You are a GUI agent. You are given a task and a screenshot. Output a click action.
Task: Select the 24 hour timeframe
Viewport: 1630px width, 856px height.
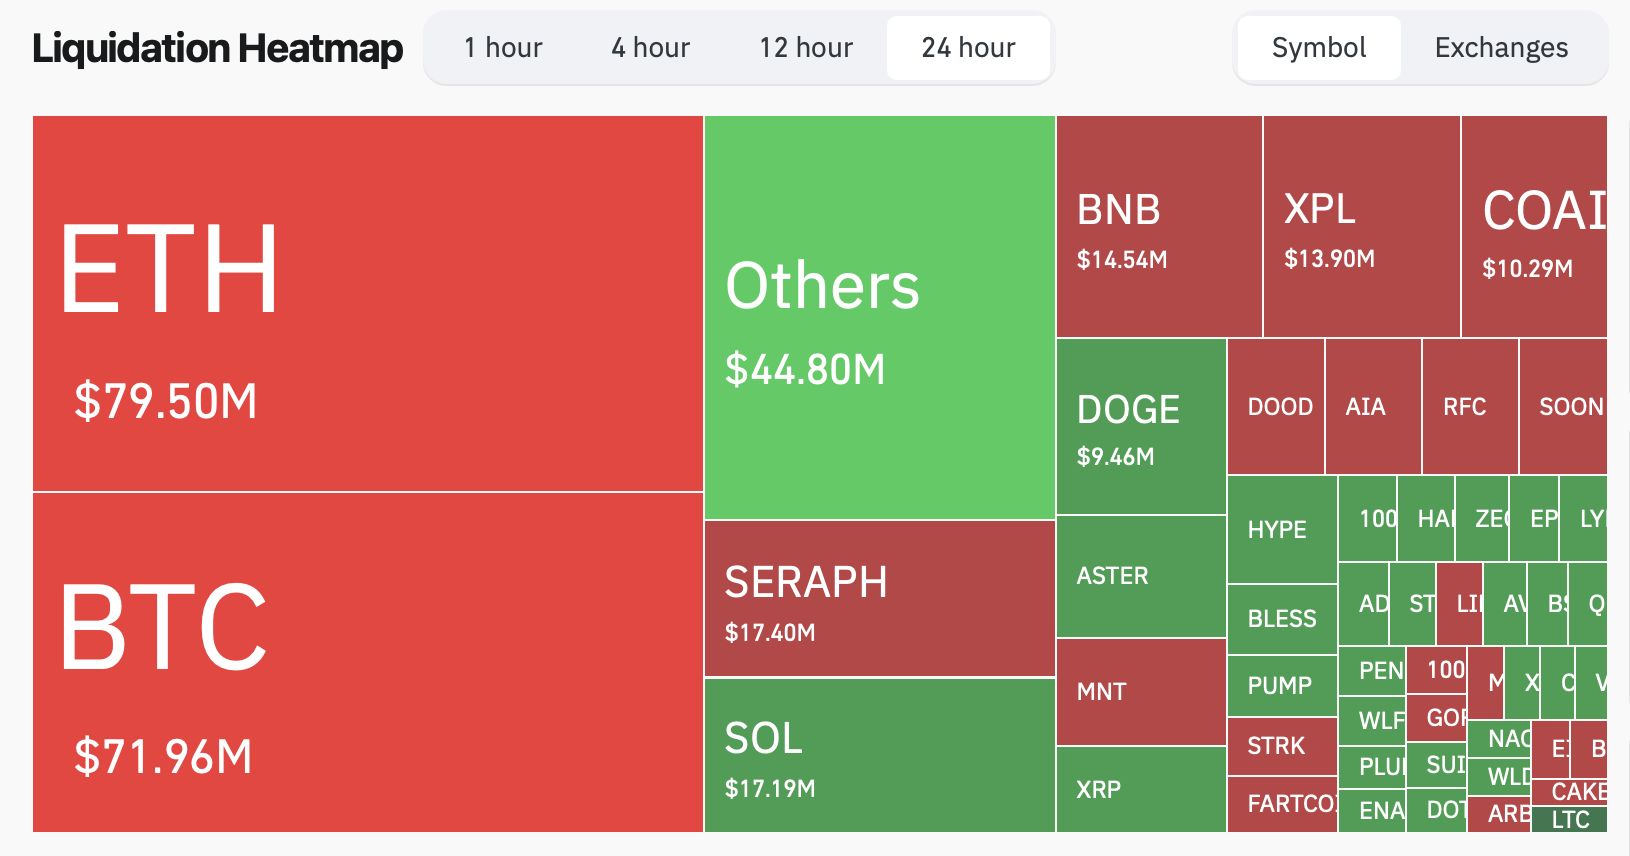coord(968,48)
